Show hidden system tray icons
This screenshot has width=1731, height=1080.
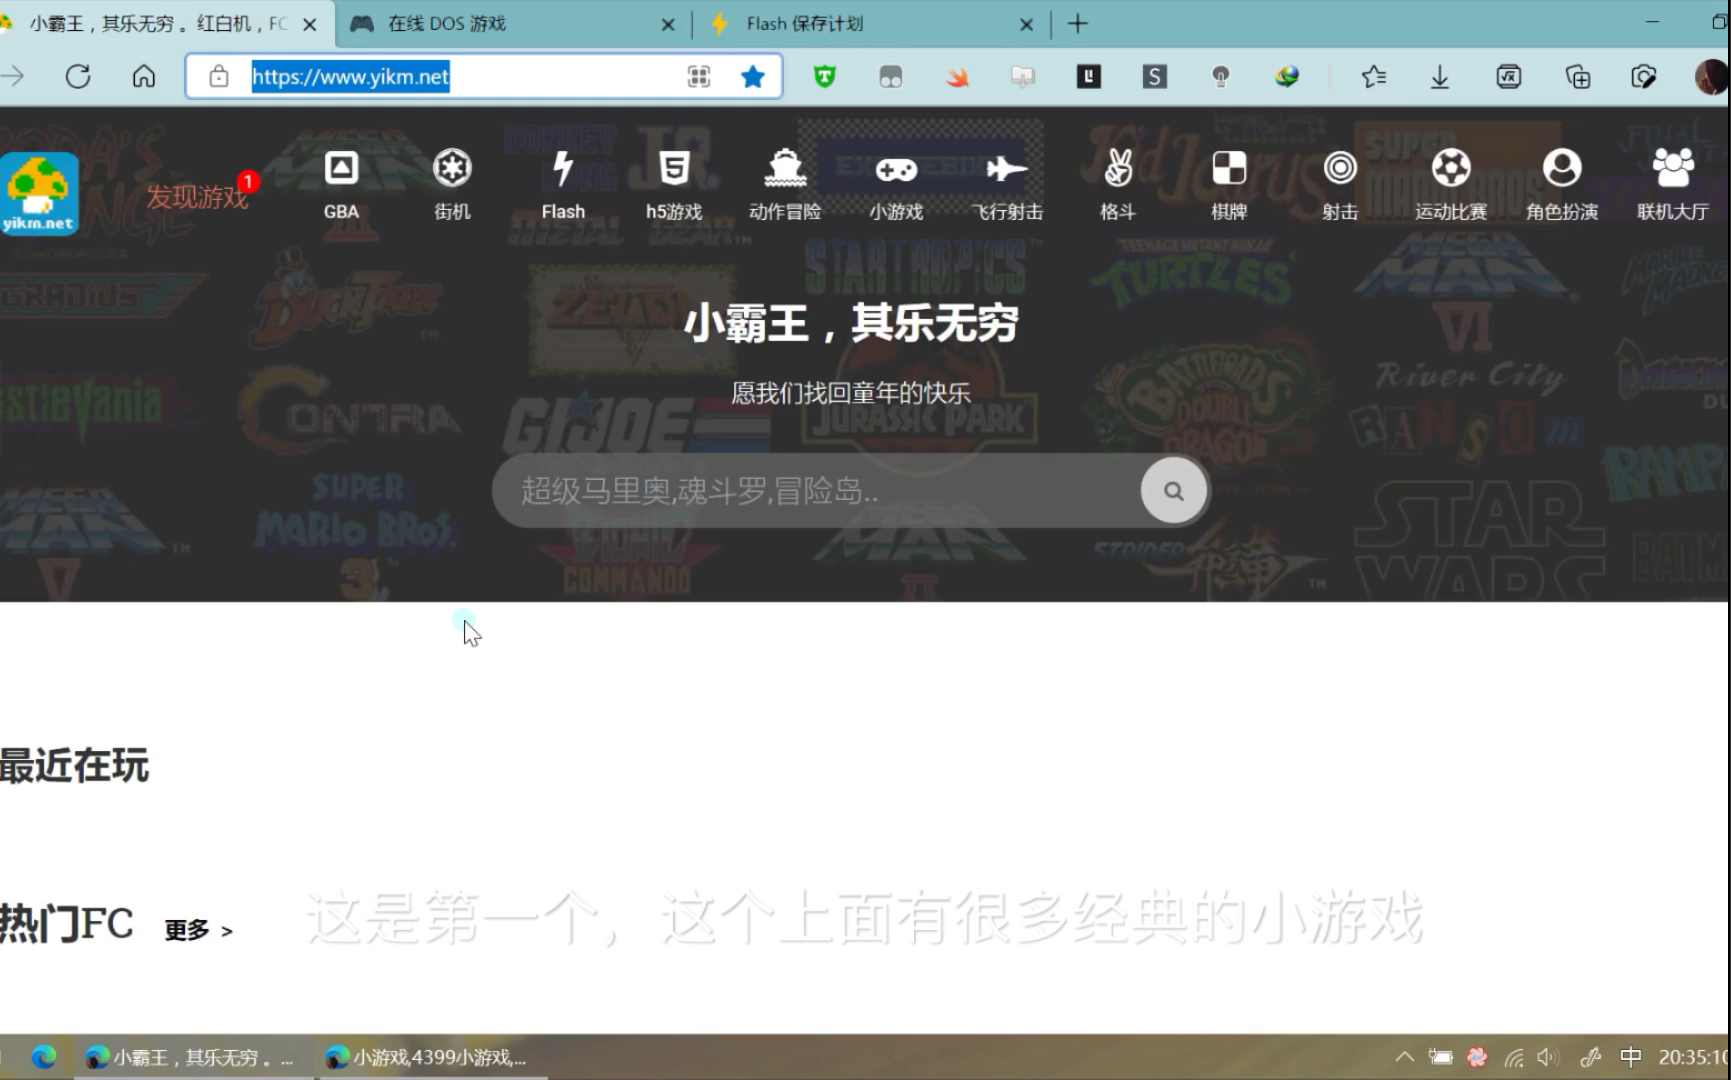pyautogui.click(x=1404, y=1057)
